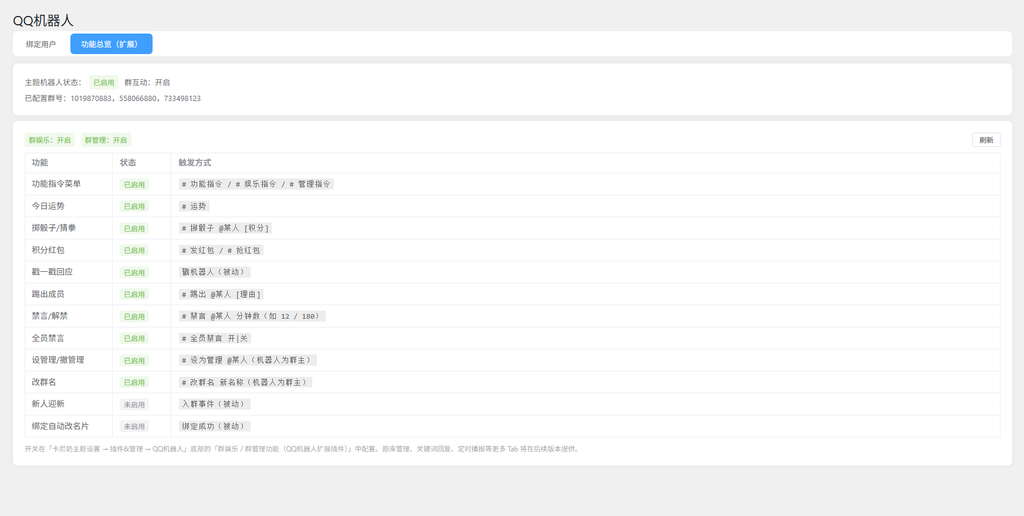Click the 群互动：开启 text
1024x516 pixels.
click(147, 82)
